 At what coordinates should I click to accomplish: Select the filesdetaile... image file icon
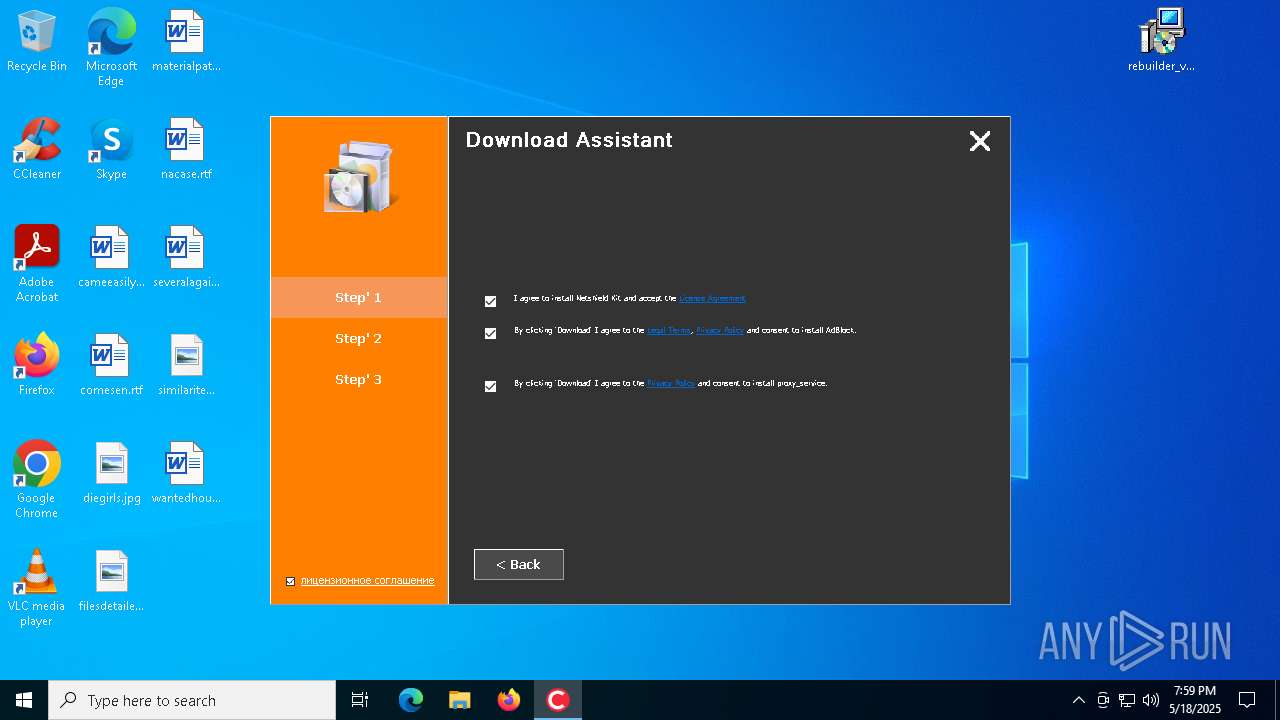[111, 582]
